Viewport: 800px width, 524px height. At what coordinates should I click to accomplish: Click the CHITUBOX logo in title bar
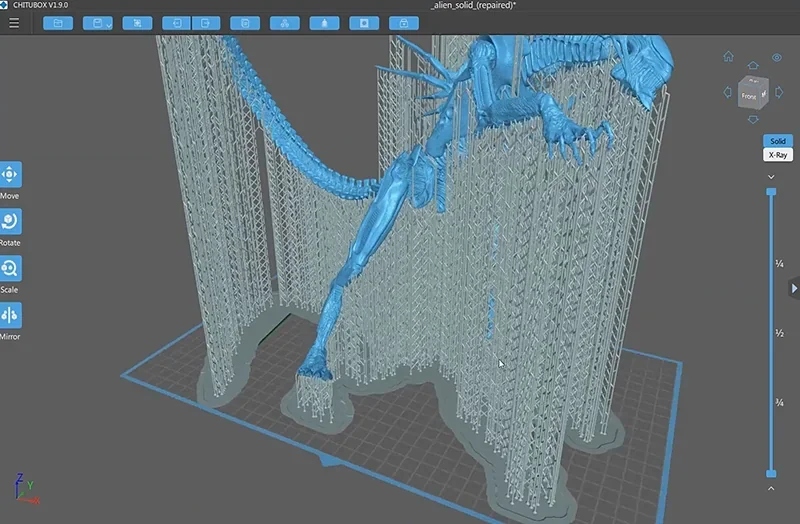(x=4, y=5)
